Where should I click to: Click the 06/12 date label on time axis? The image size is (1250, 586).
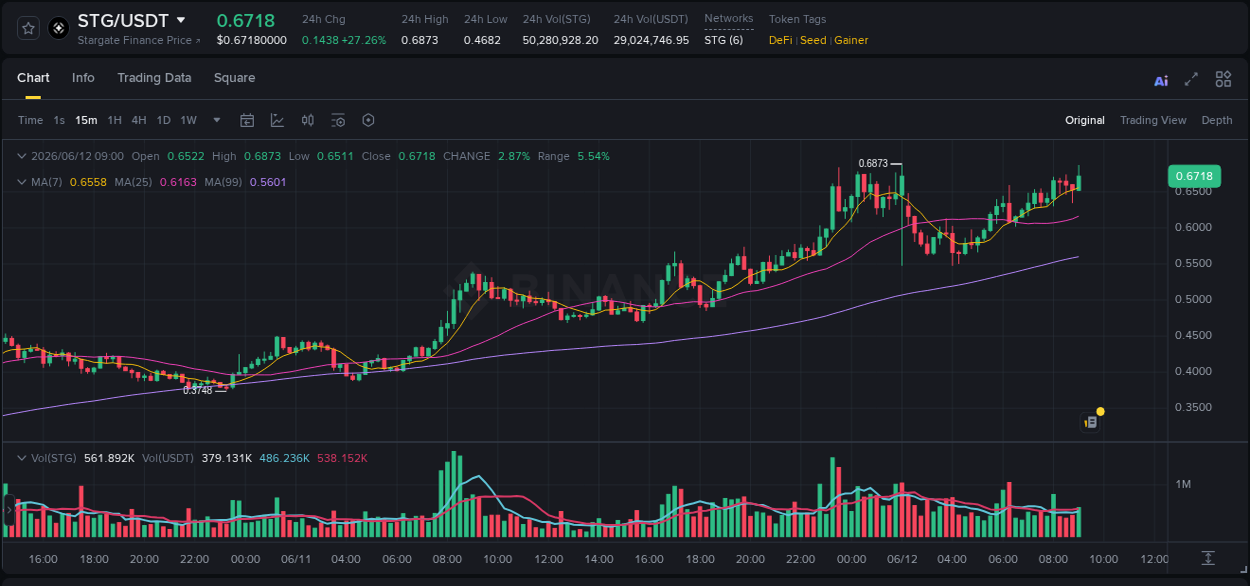[x=902, y=559]
